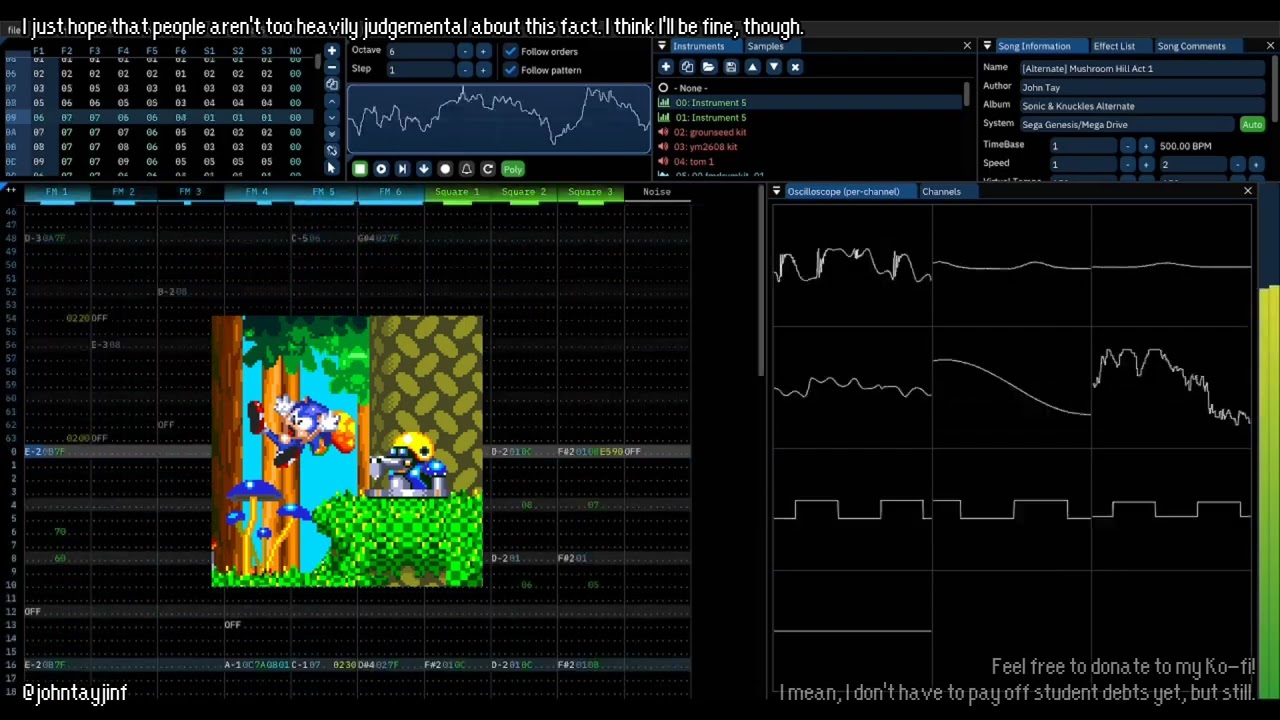
Task: Click the Author field
Action: 1141,87
